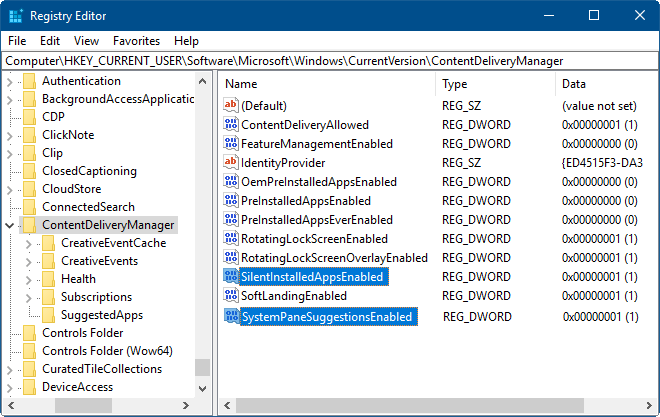
Task: Click the folder icon for CloudStore key
Action: 29,189
